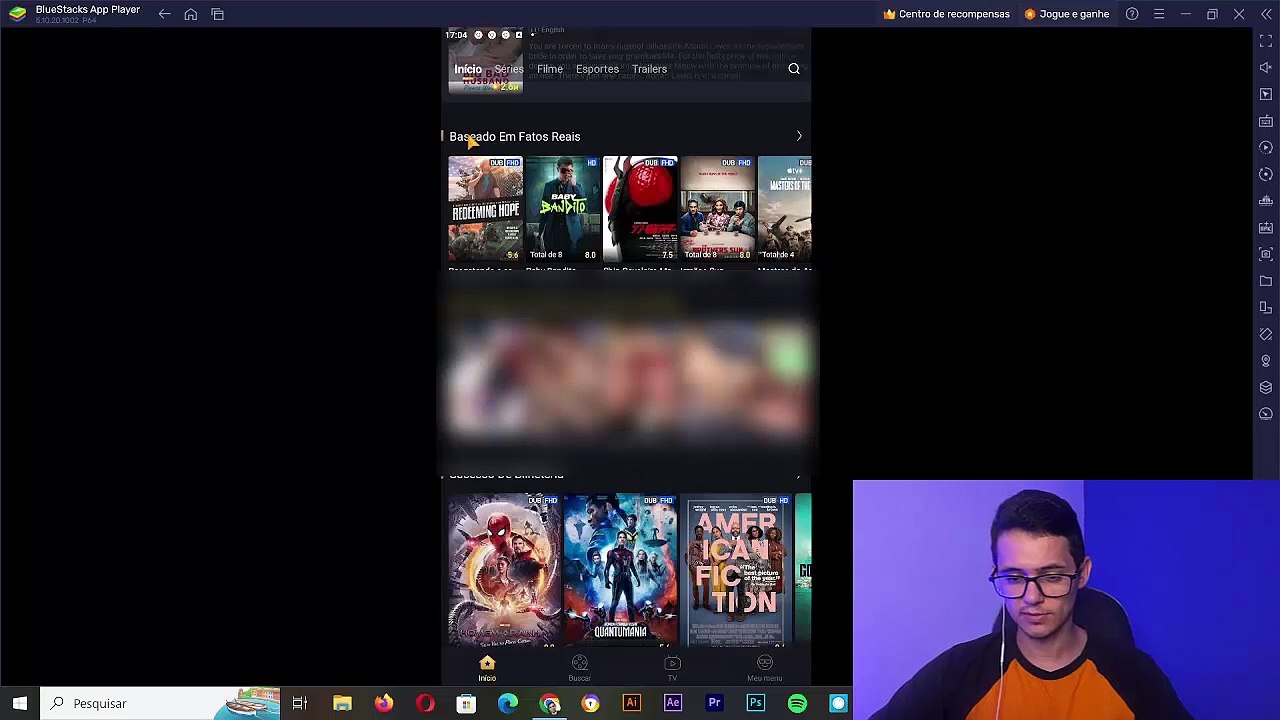Viewport: 1280px width, 720px height.
Task: Tap Início home icon in bottom navigation
Action: 487,668
